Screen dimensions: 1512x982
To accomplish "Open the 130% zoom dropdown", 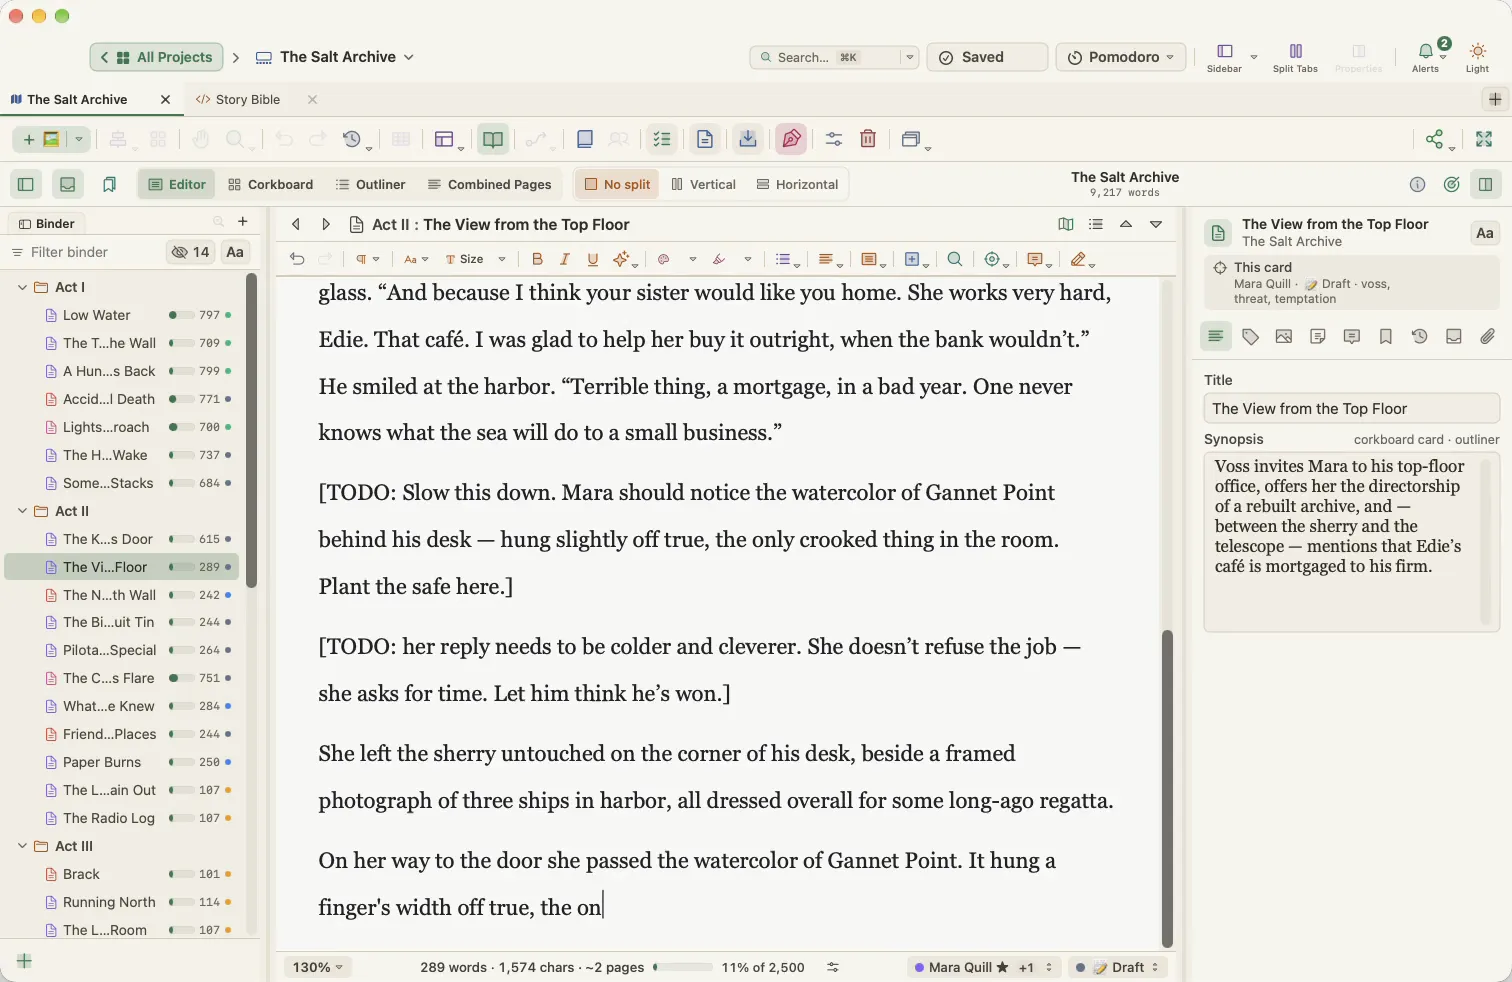I will (317, 967).
